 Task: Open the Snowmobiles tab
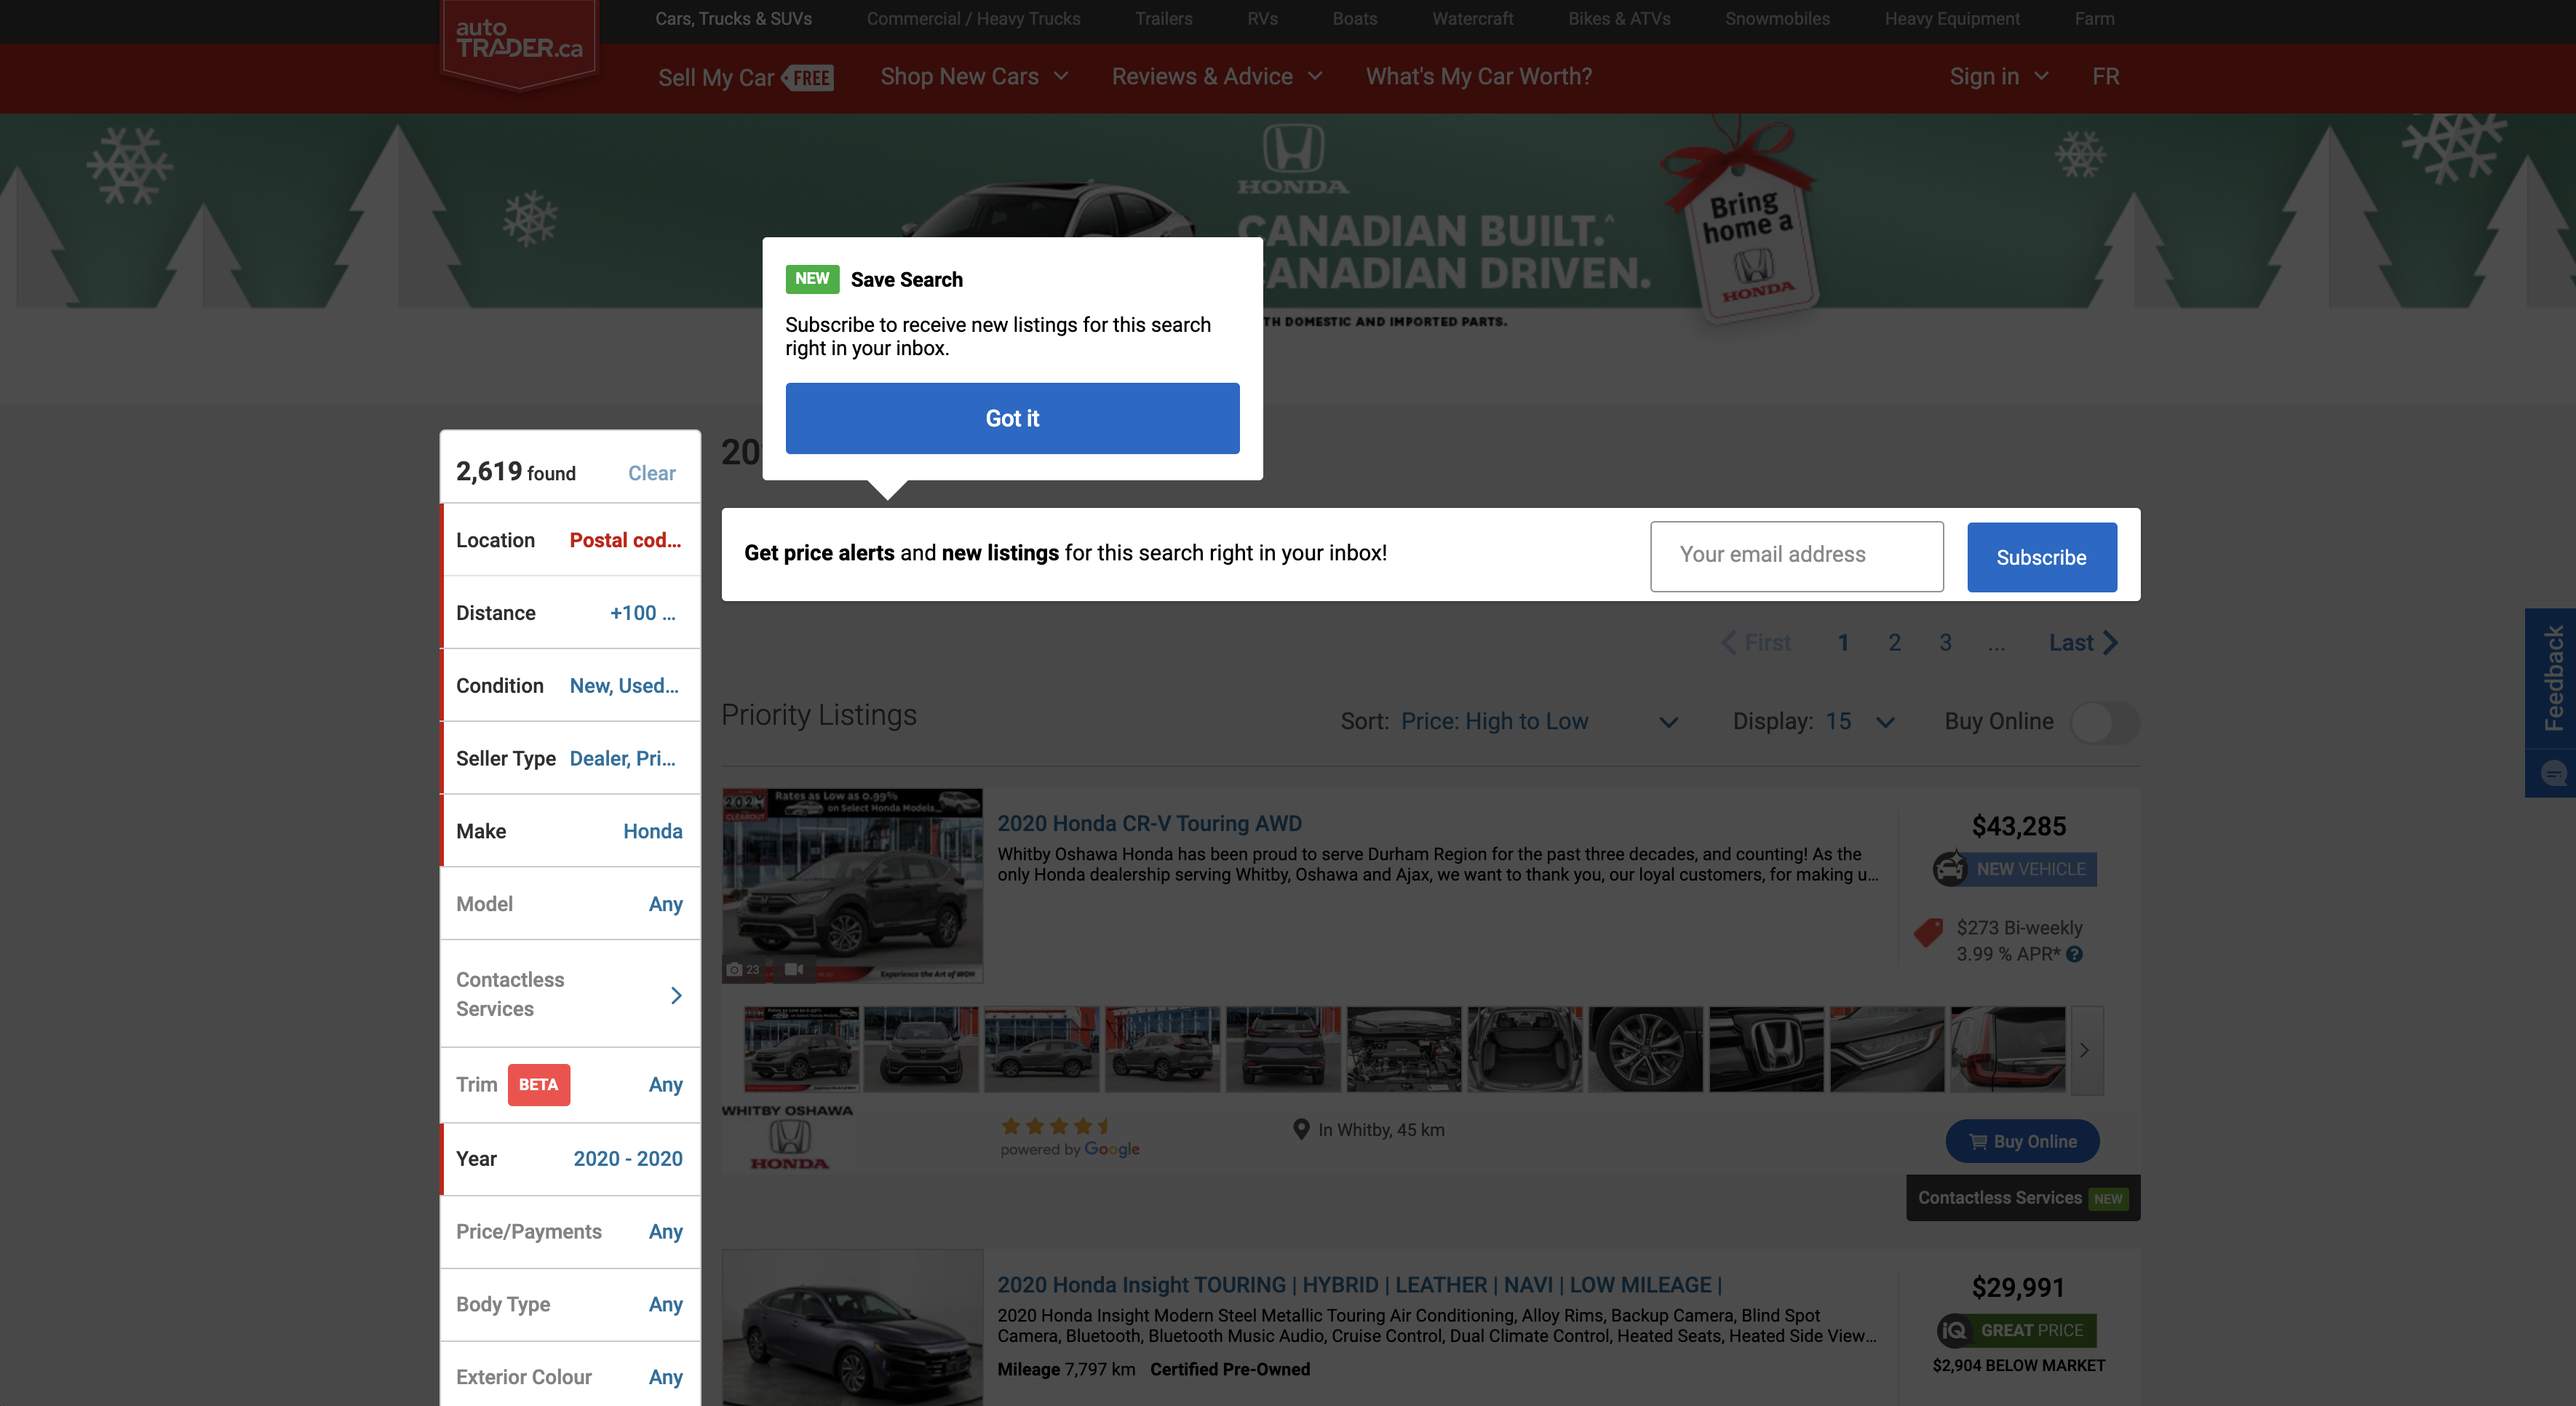tap(1777, 19)
